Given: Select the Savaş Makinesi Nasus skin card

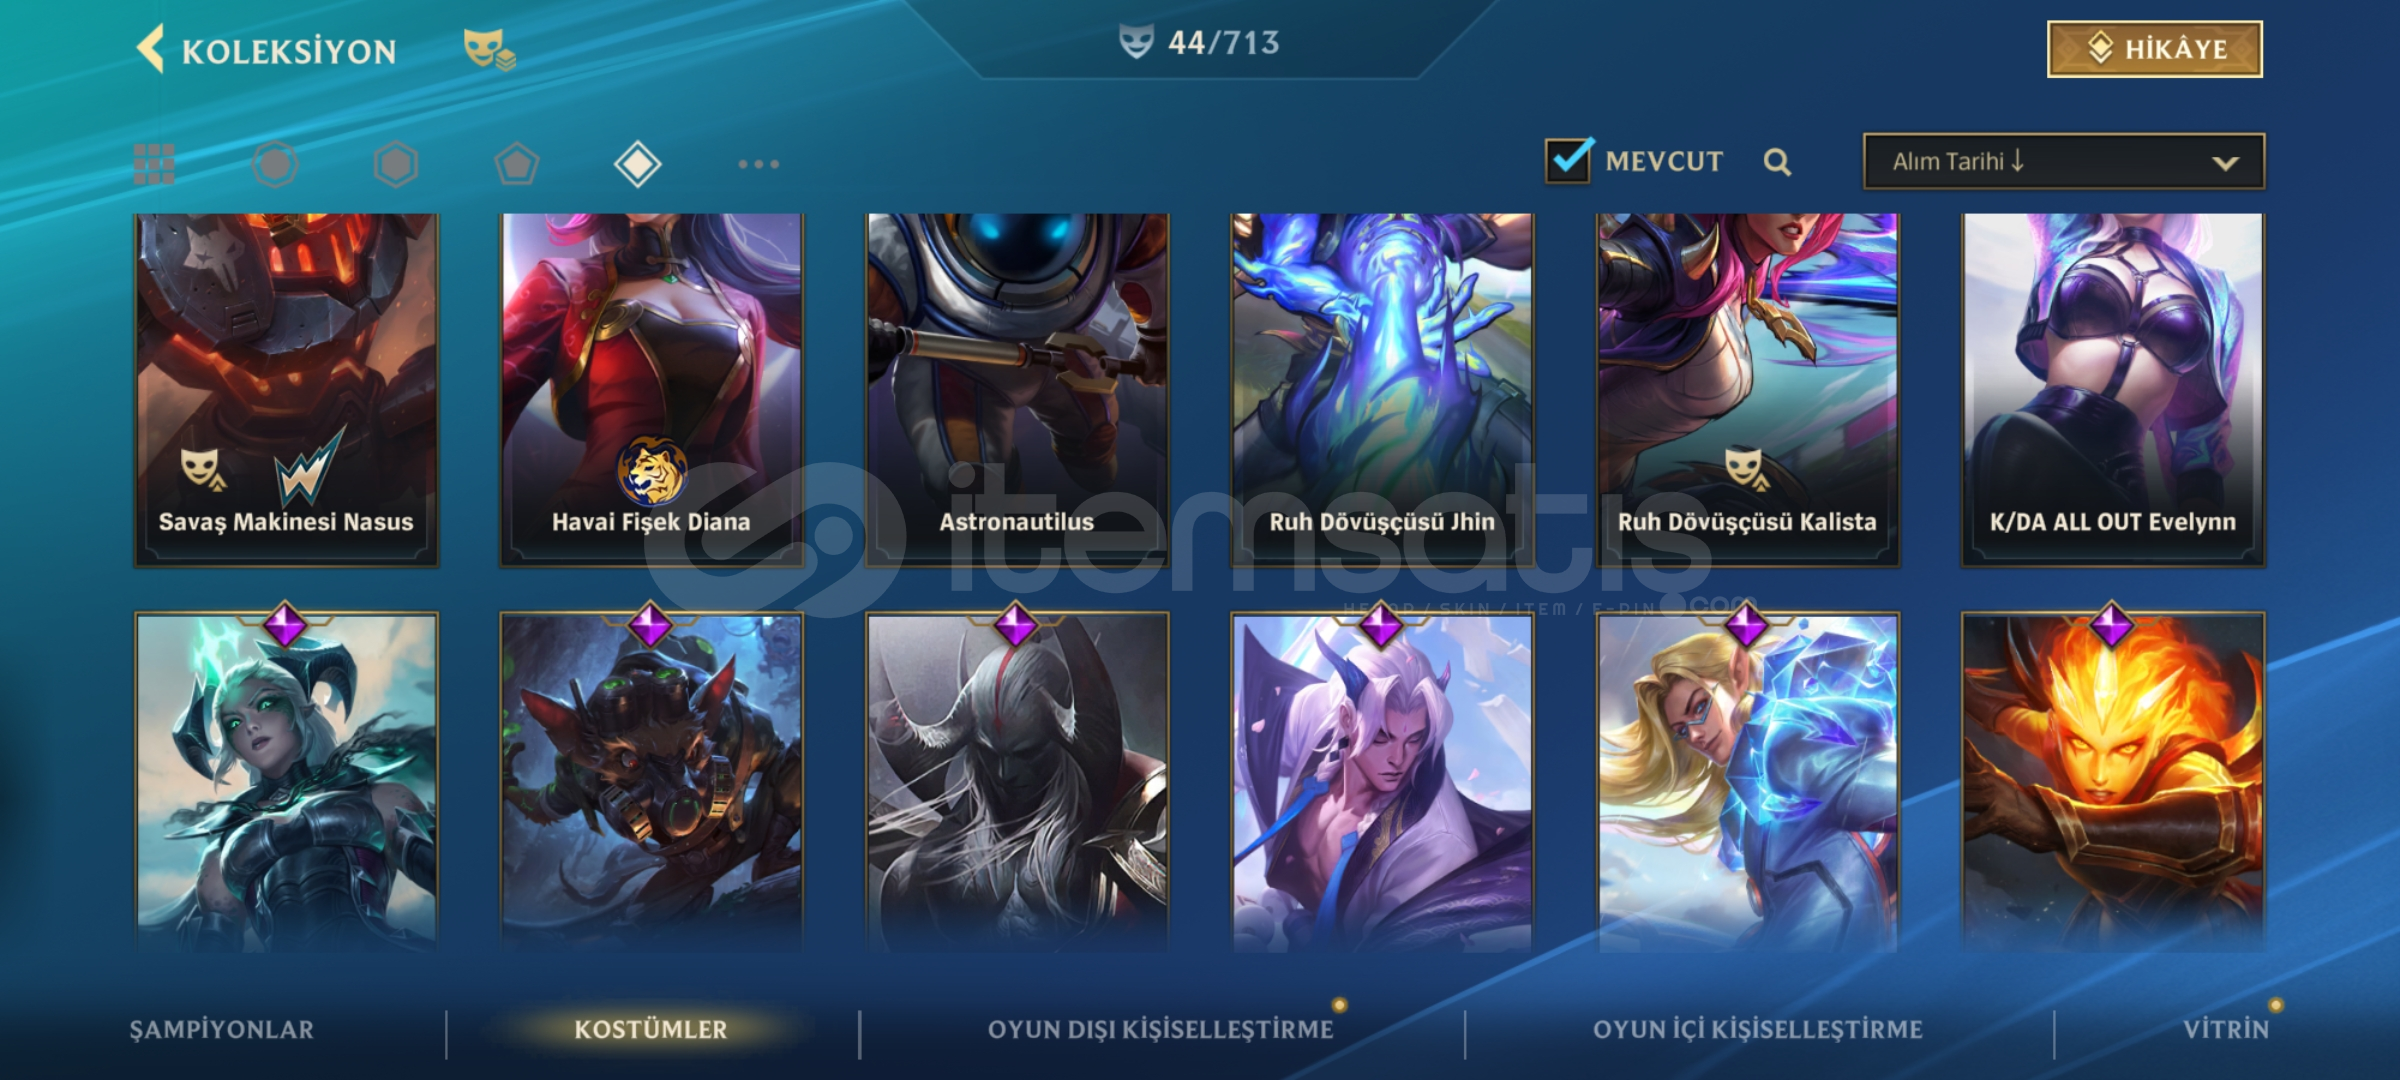Looking at the screenshot, I should tap(286, 390).
